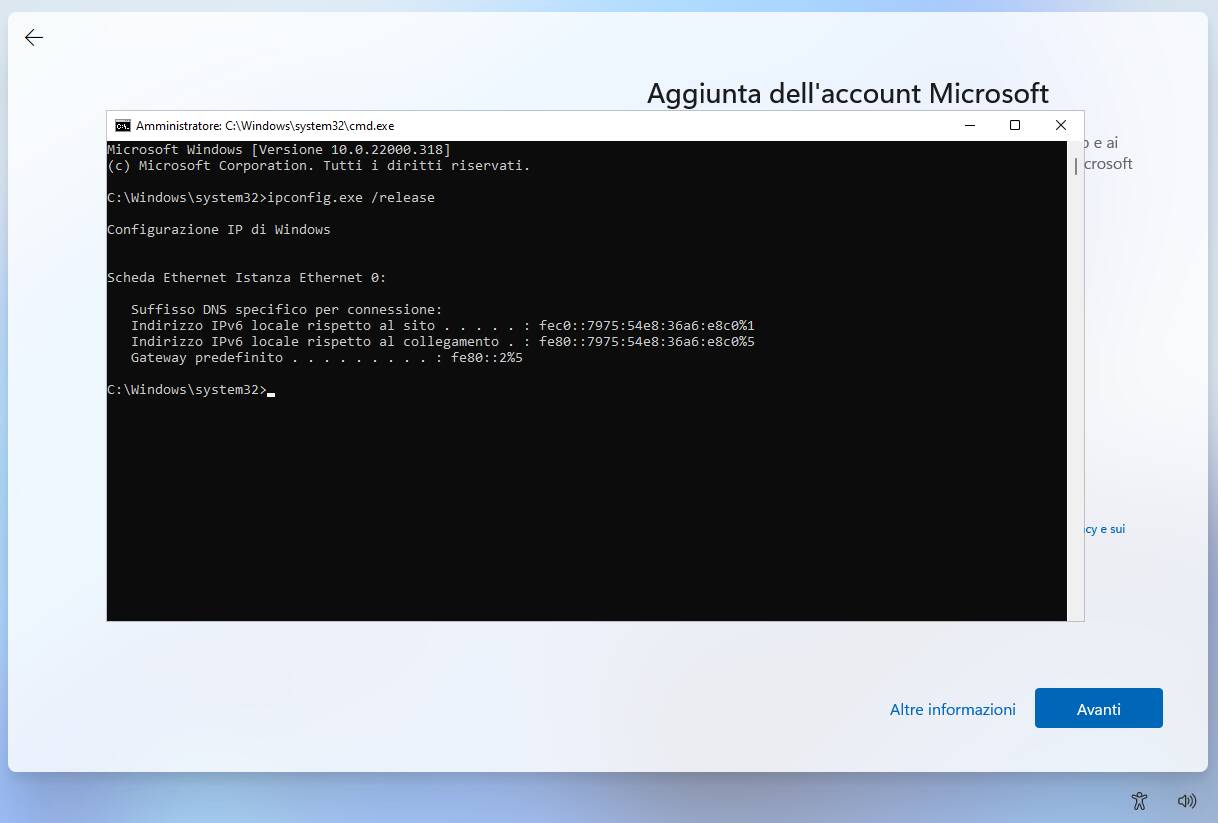This screenshot has width=1218, height=823.
Task: Open the cmd.exe window system menu icon
Action: click(123, 125)
